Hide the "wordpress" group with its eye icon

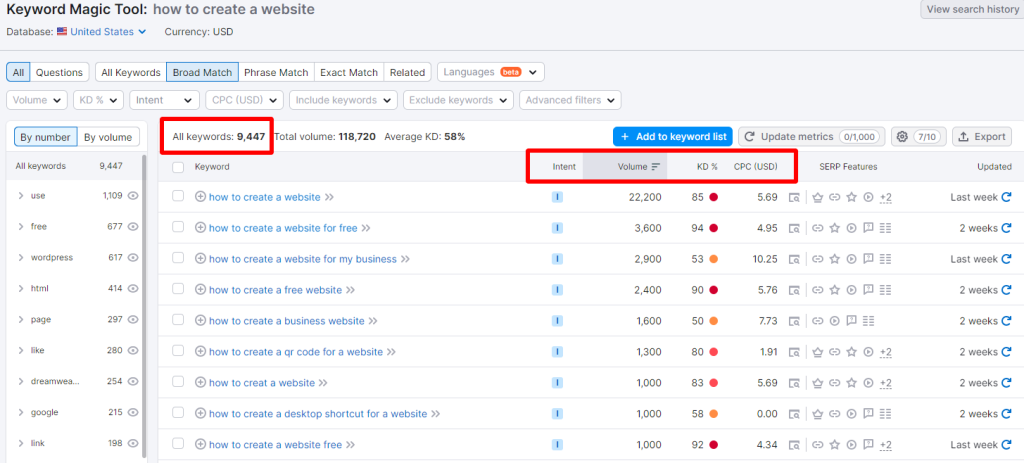[133, 257]
